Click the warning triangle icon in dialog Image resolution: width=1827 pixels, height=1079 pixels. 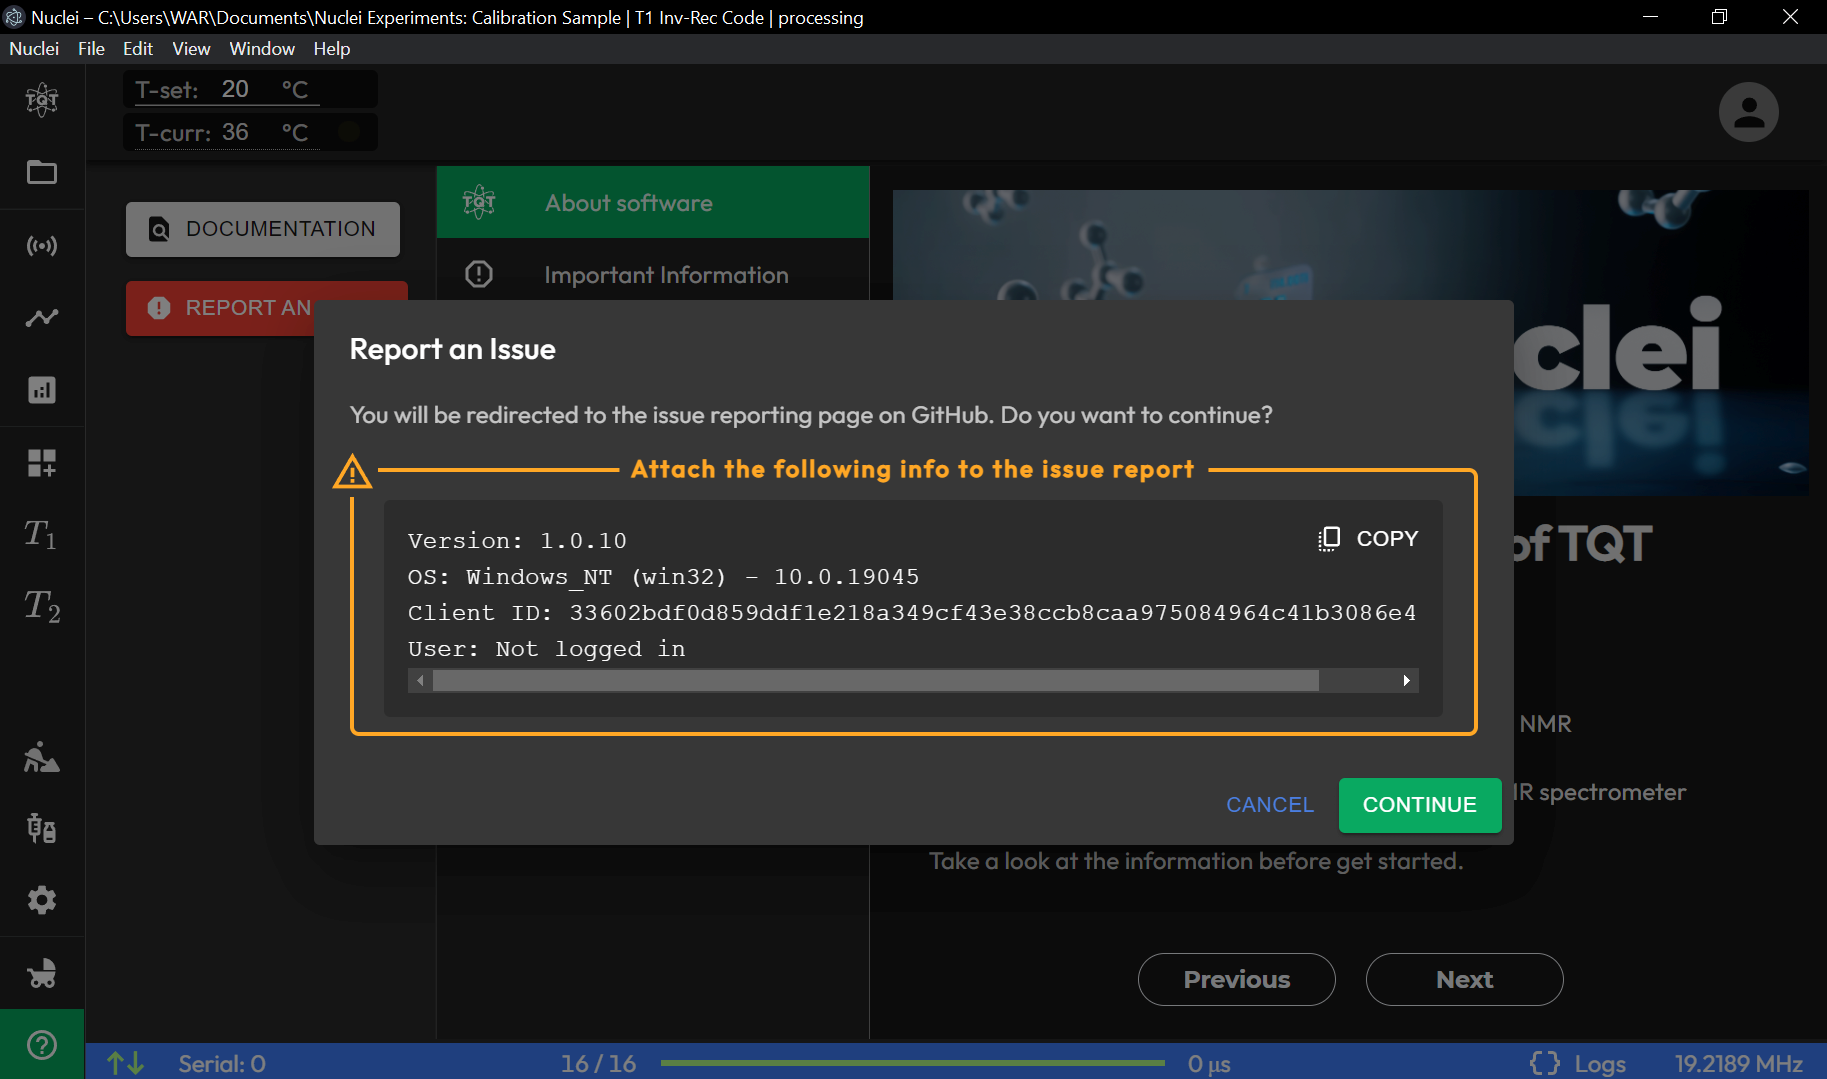pos(352,472)
